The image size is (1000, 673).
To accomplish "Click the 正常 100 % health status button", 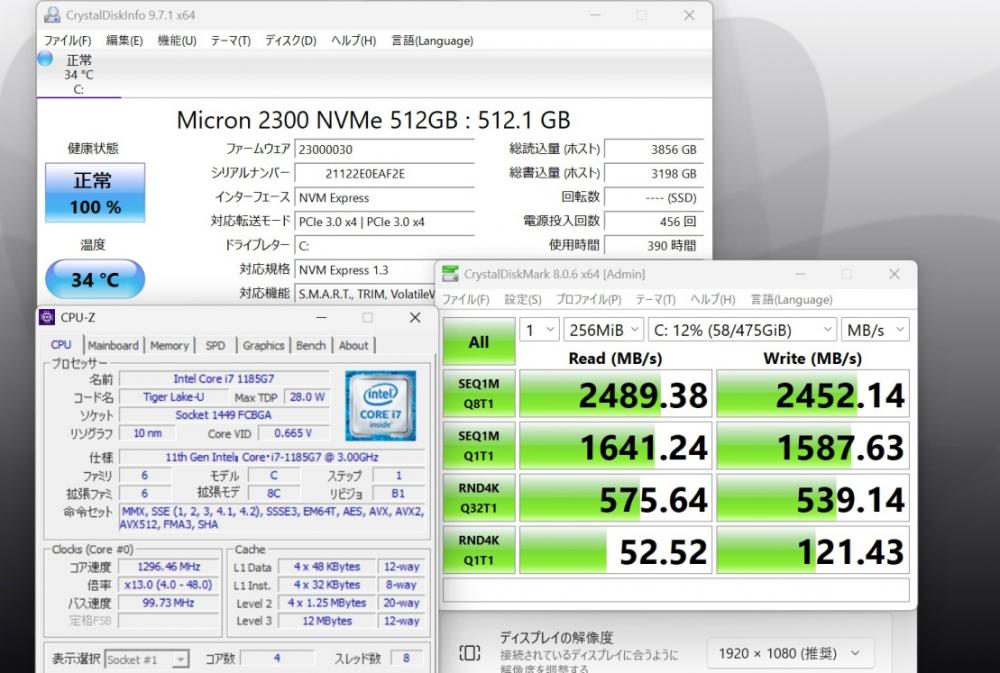I will pos(95,193).
